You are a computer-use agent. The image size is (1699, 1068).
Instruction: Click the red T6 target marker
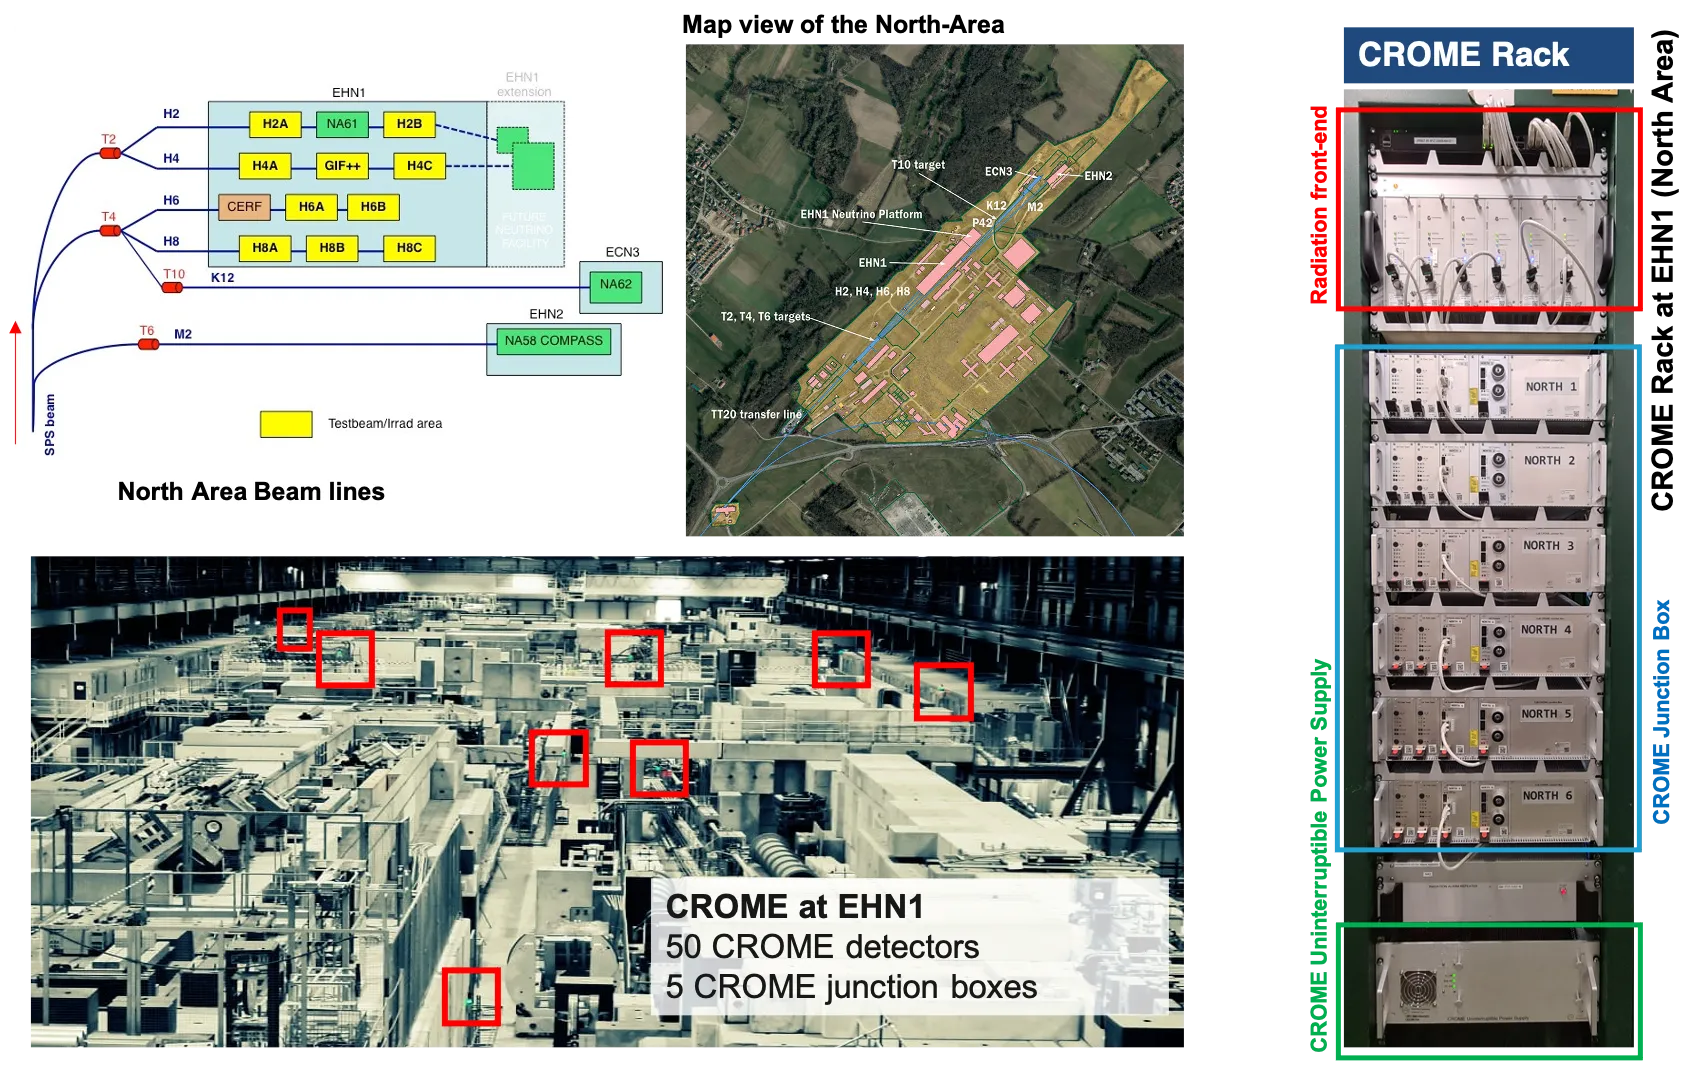[x=149, y=344]
